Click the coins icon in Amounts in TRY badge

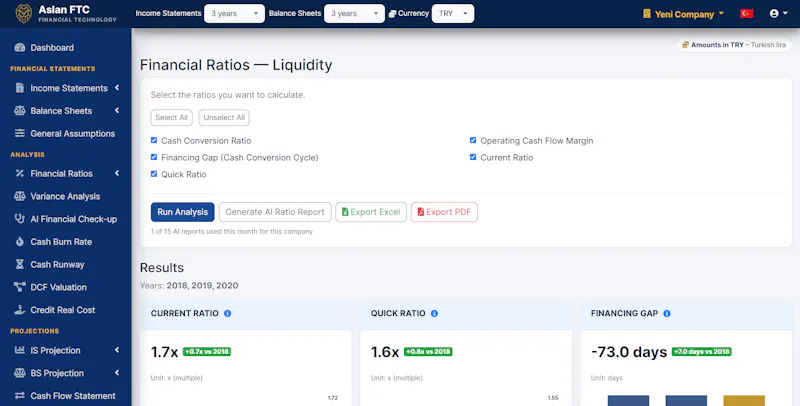pyautogui.click(x=686, y=45)
